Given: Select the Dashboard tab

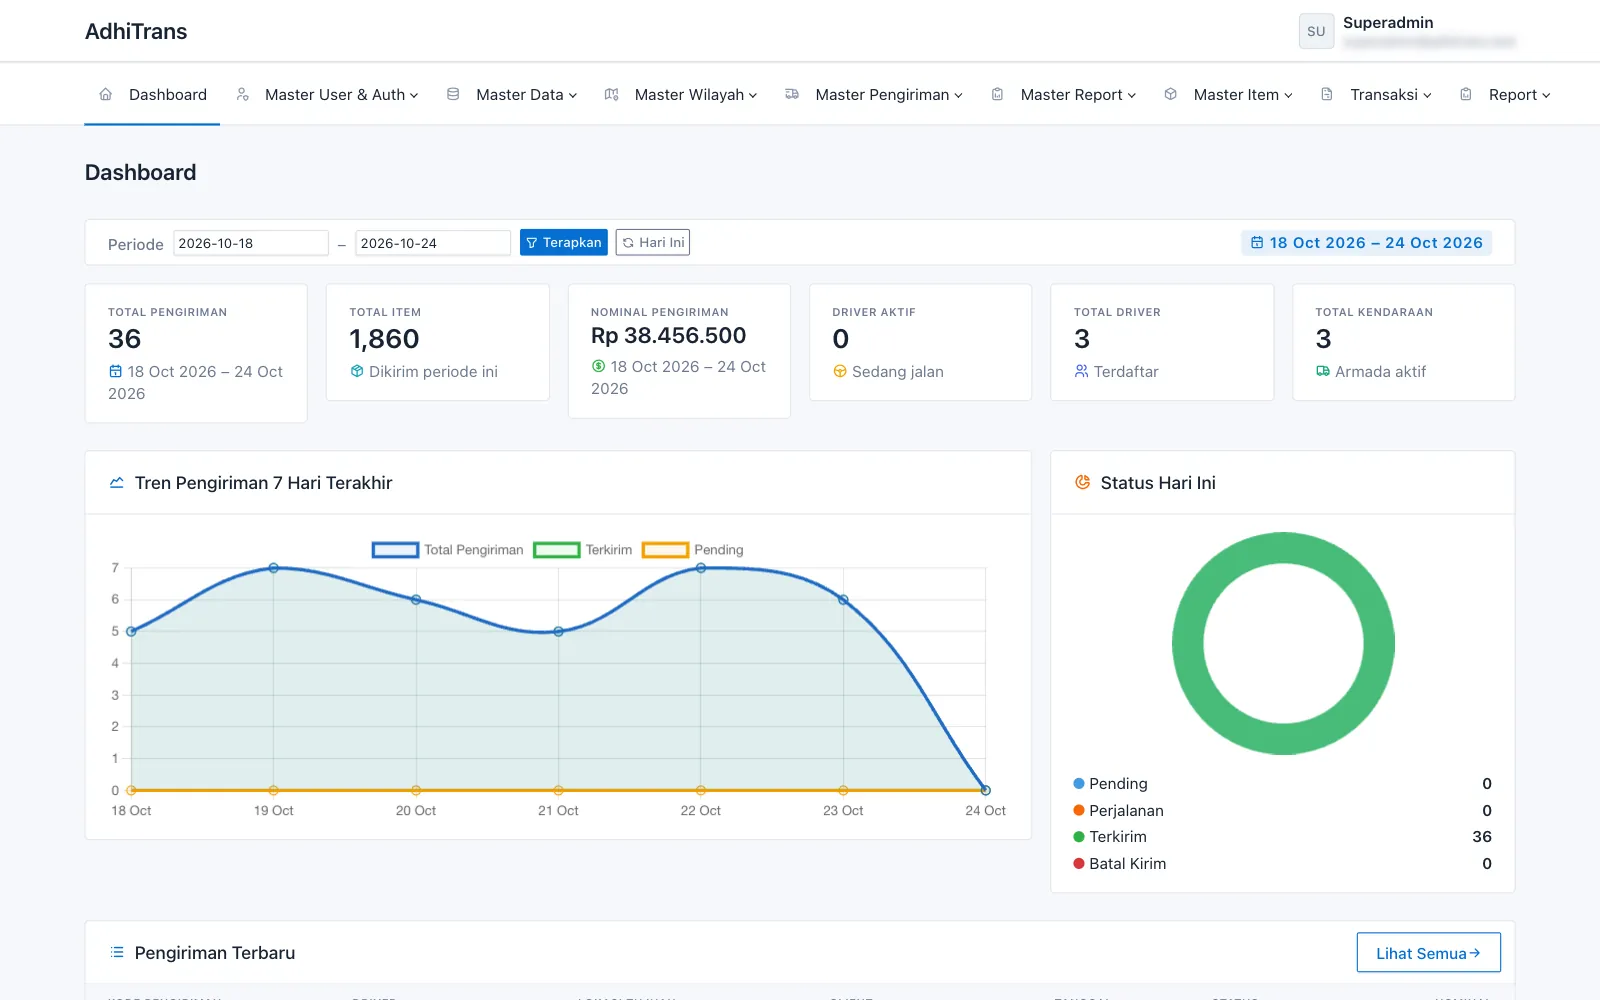Looking at the screenshot, I should coord(152,94).
